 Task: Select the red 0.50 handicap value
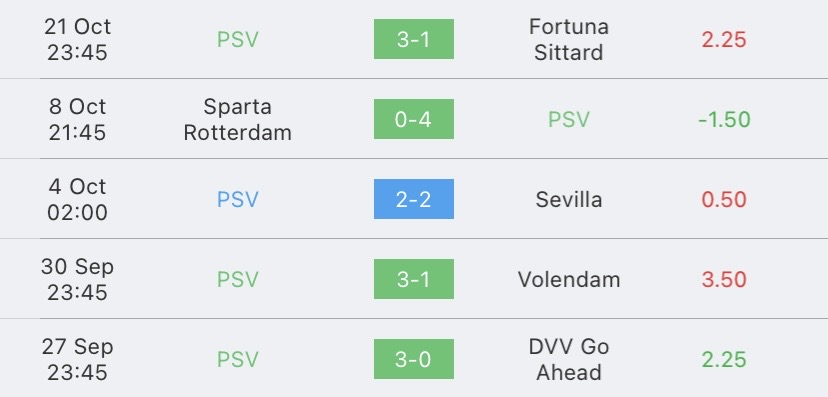(724, 200)
